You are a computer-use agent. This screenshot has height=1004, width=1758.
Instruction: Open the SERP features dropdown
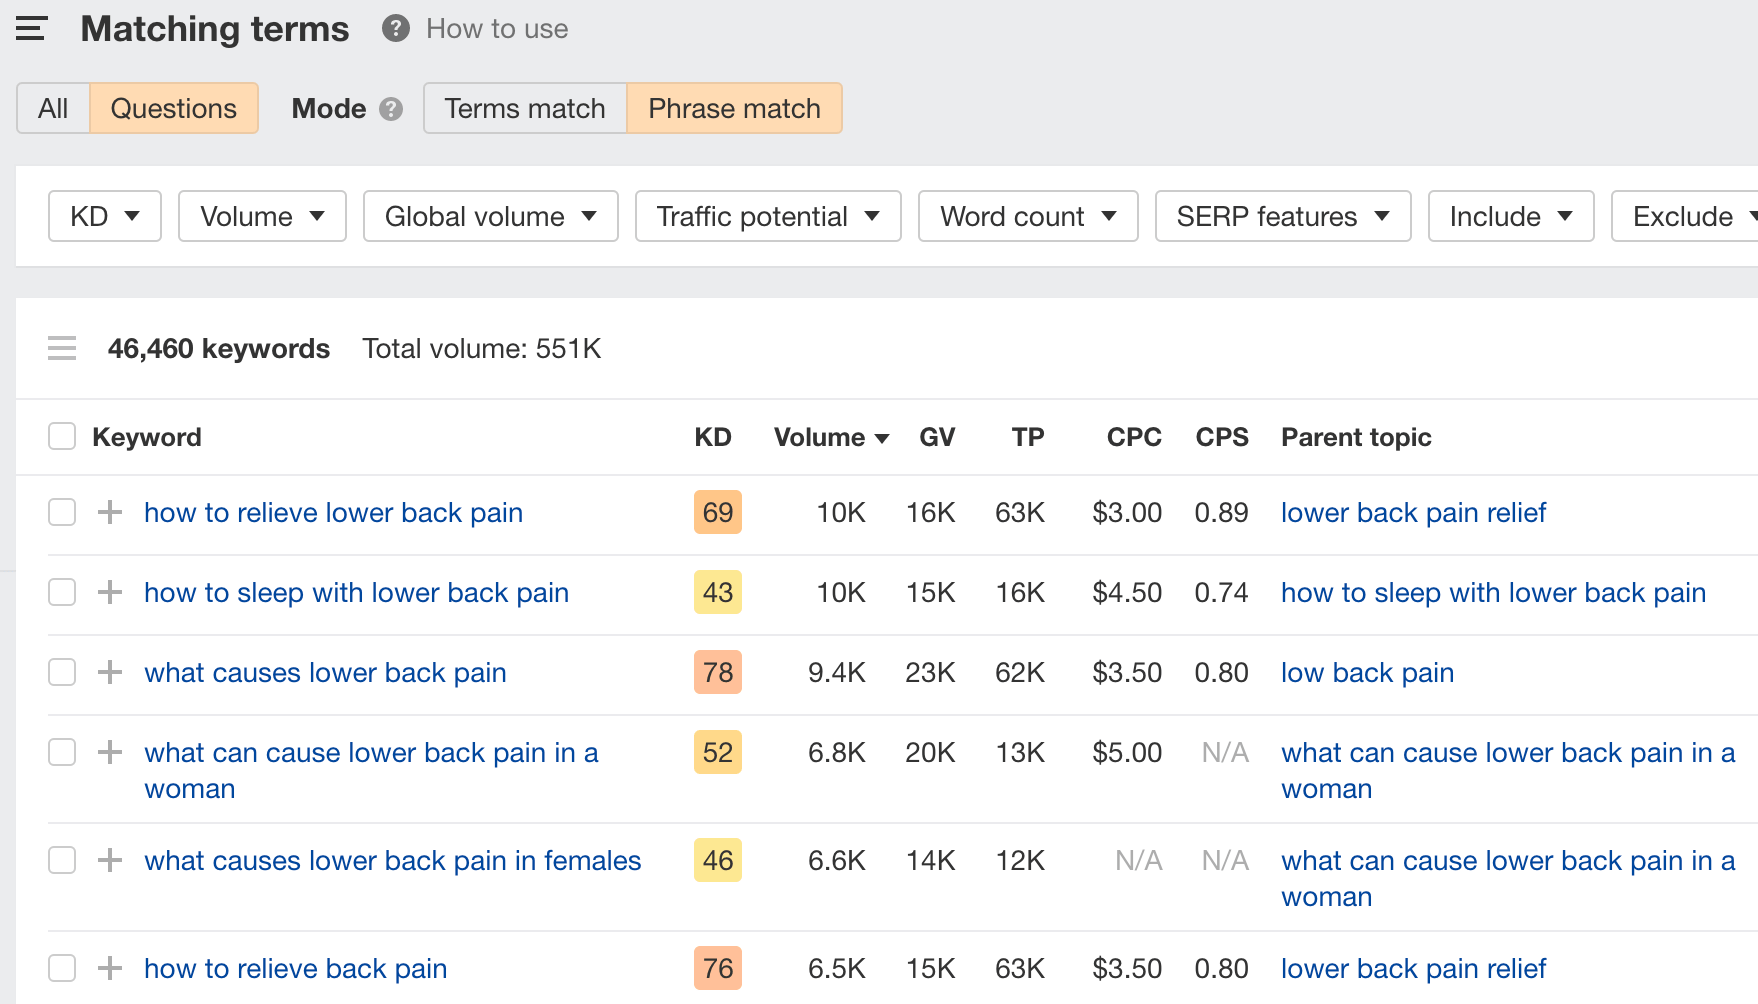1282,215
